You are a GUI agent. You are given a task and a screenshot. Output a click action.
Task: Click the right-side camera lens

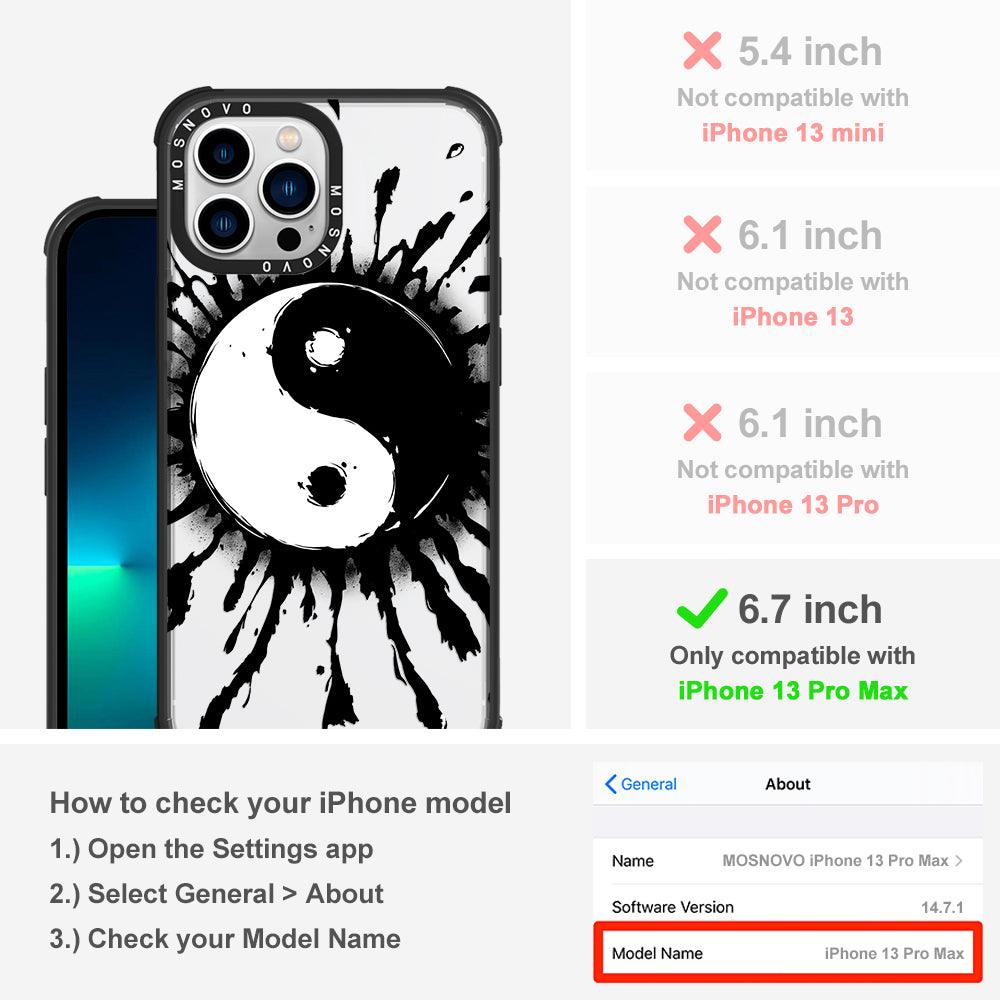tap(290, 188)
